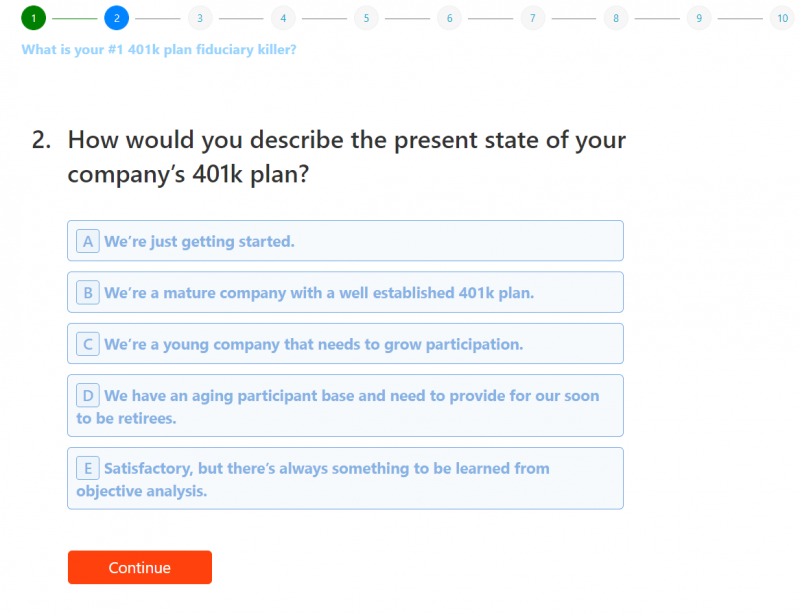
Task: Click the "#1 401k plan fiduciary killer" step label
Action: tap(159, 49)
